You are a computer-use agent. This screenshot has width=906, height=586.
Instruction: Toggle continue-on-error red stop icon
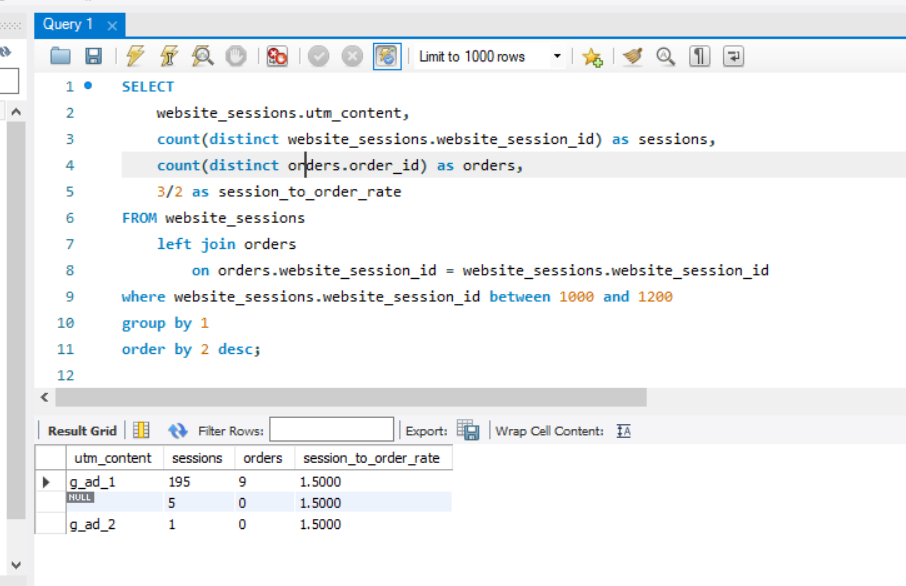click(277, 56)
